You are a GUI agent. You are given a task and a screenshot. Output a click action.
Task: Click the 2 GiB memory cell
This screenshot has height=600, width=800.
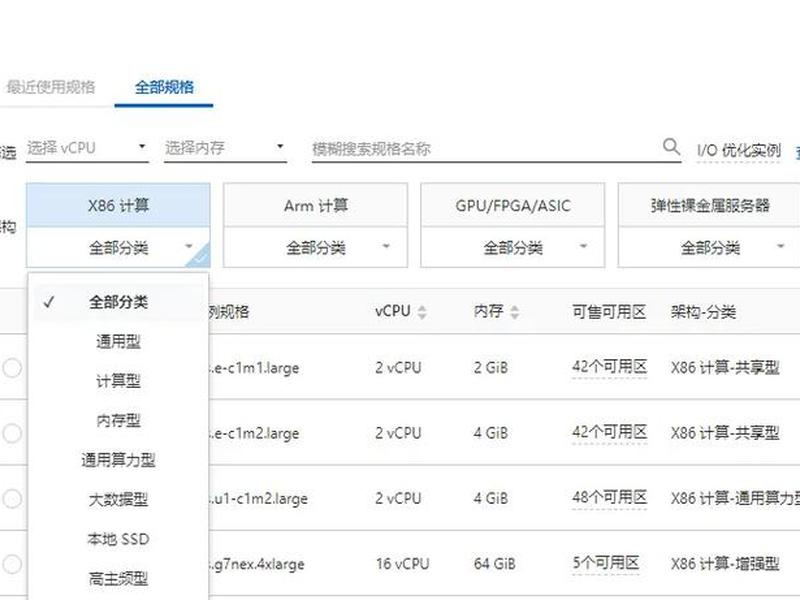(x=490, y=368)
